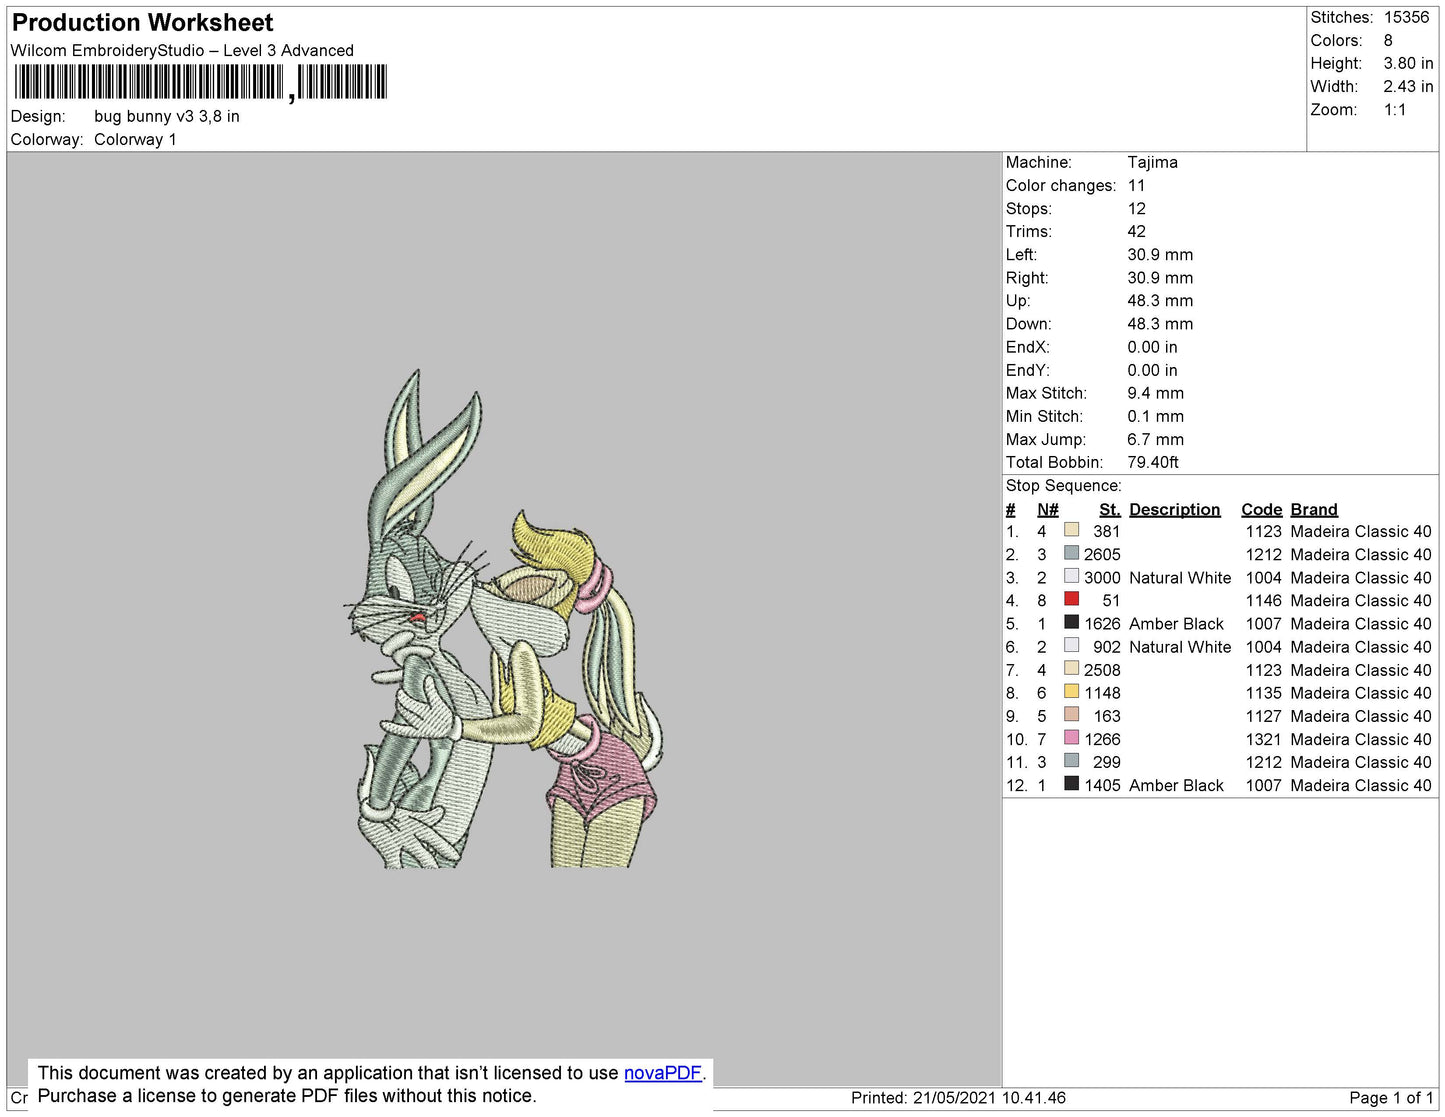Click the Trims value '42'
Image resolution: width=1445 pixels, height=1117 pixels.
(x=1137, y=231)
